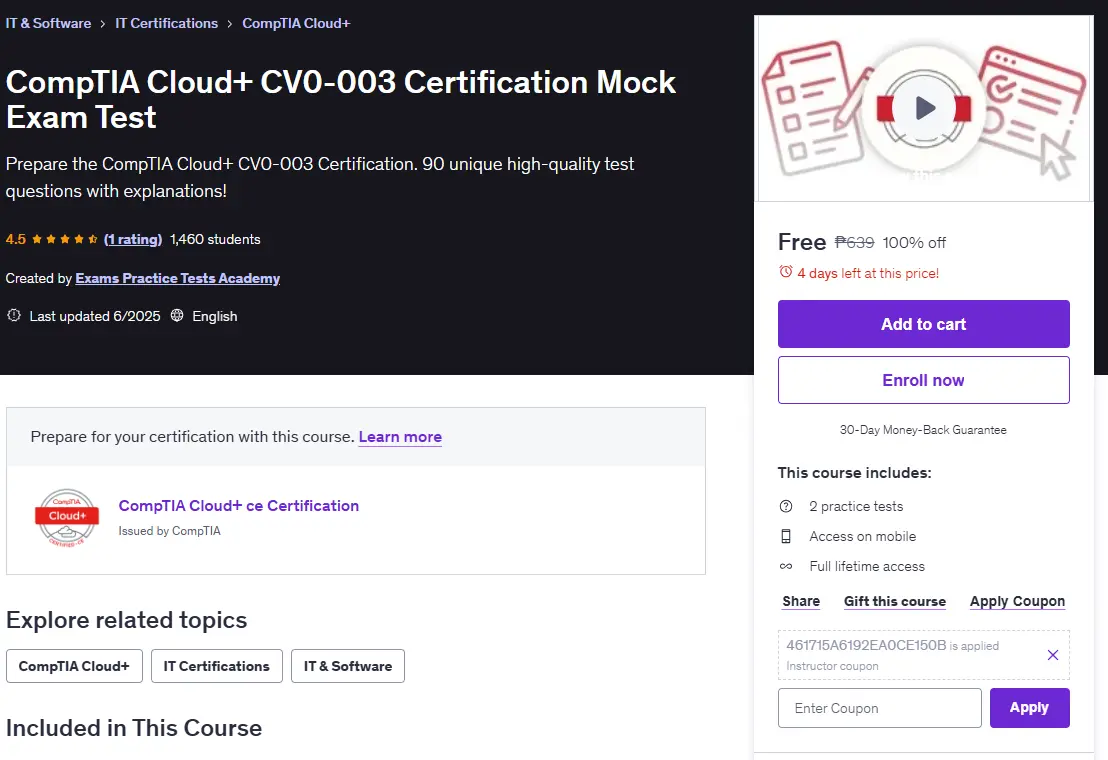The height and width of the screenshot is (760, 1108).
Task: Click the mobile phone access icon
Action: click(x=786, y=536)
